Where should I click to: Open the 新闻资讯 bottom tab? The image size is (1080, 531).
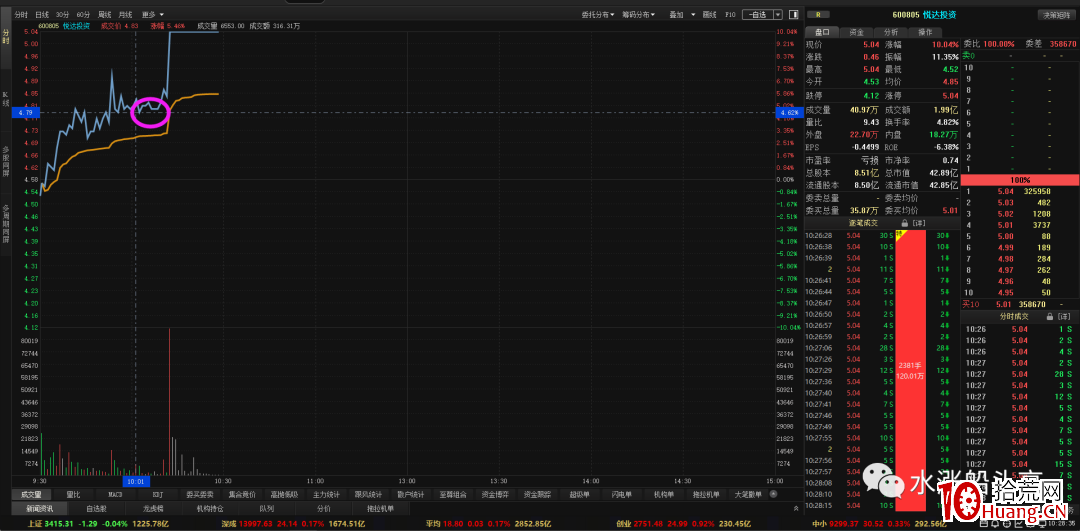pos(39,508)
